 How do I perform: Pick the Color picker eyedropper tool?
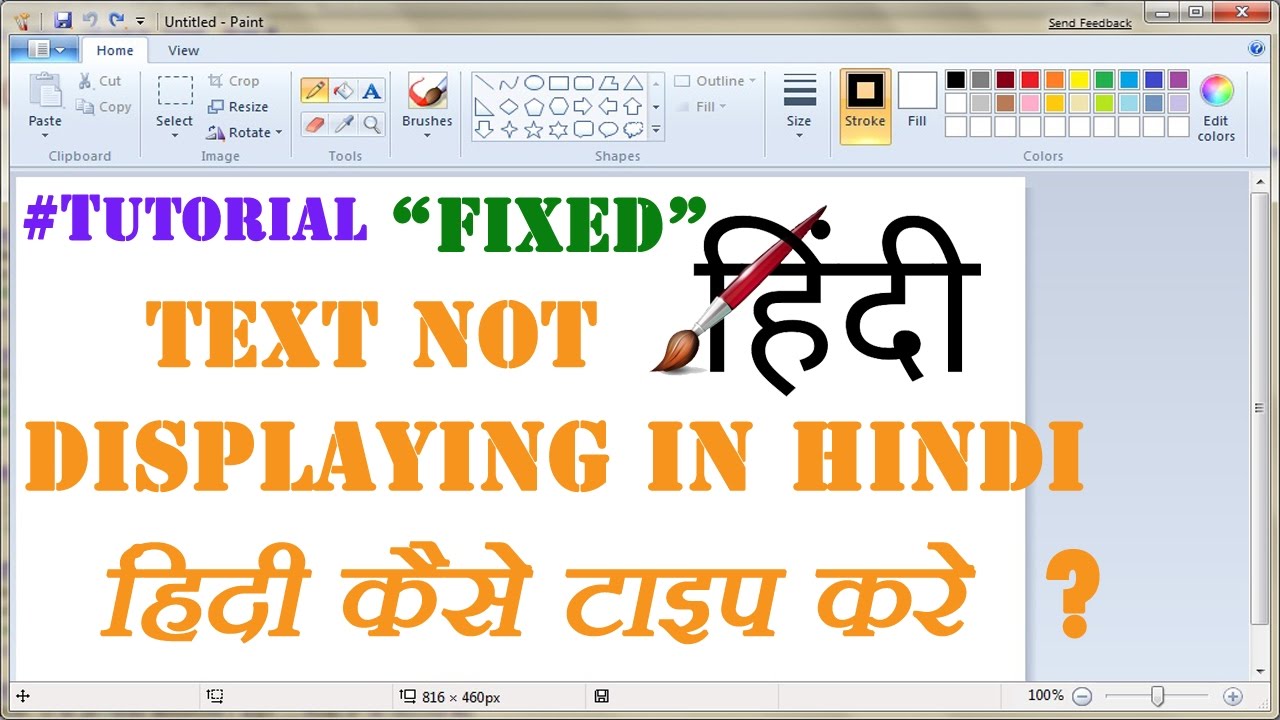coord(343,124)
